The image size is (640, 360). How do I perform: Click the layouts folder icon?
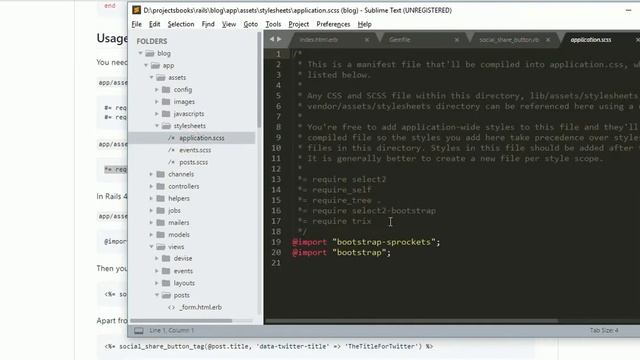point(166,283)
